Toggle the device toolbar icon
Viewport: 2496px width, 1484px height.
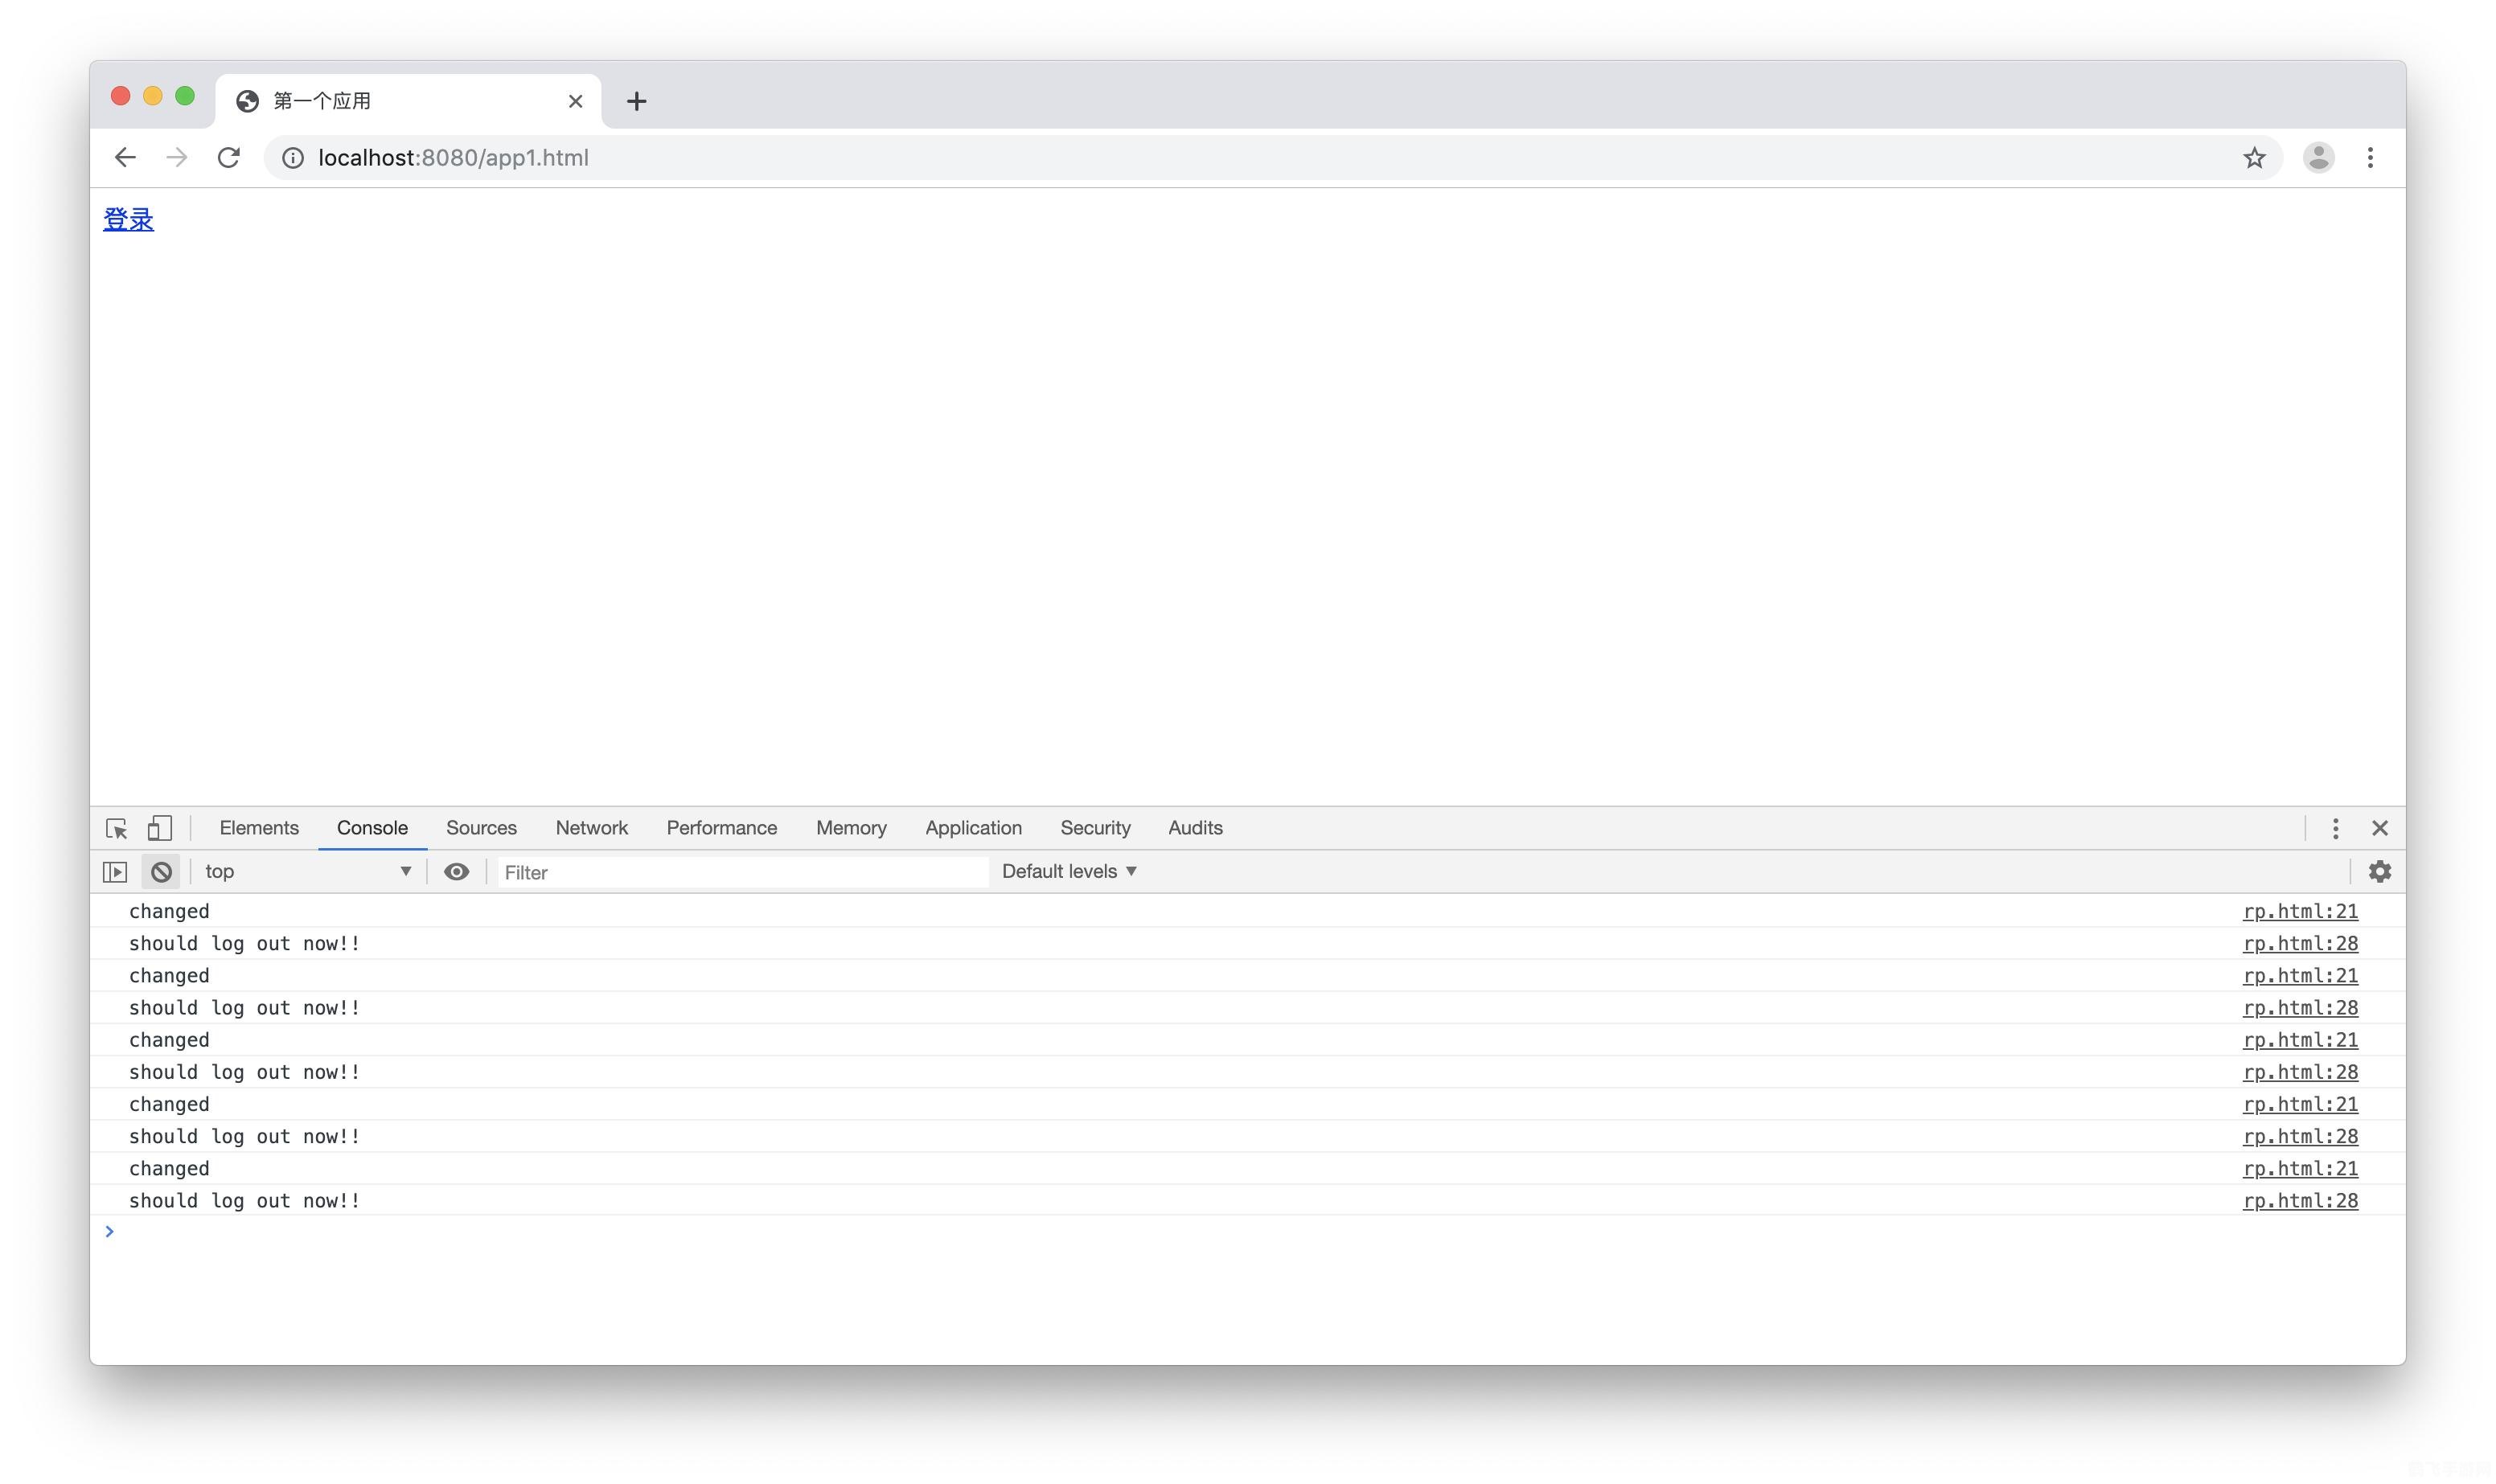[x=159, y=828]
